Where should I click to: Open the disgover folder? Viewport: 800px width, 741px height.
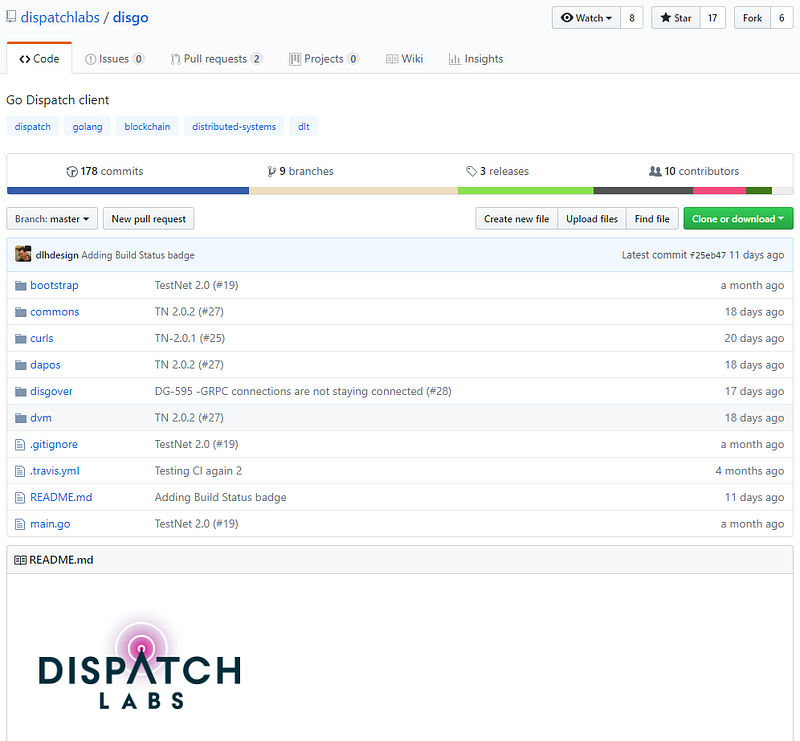point(51,391)
